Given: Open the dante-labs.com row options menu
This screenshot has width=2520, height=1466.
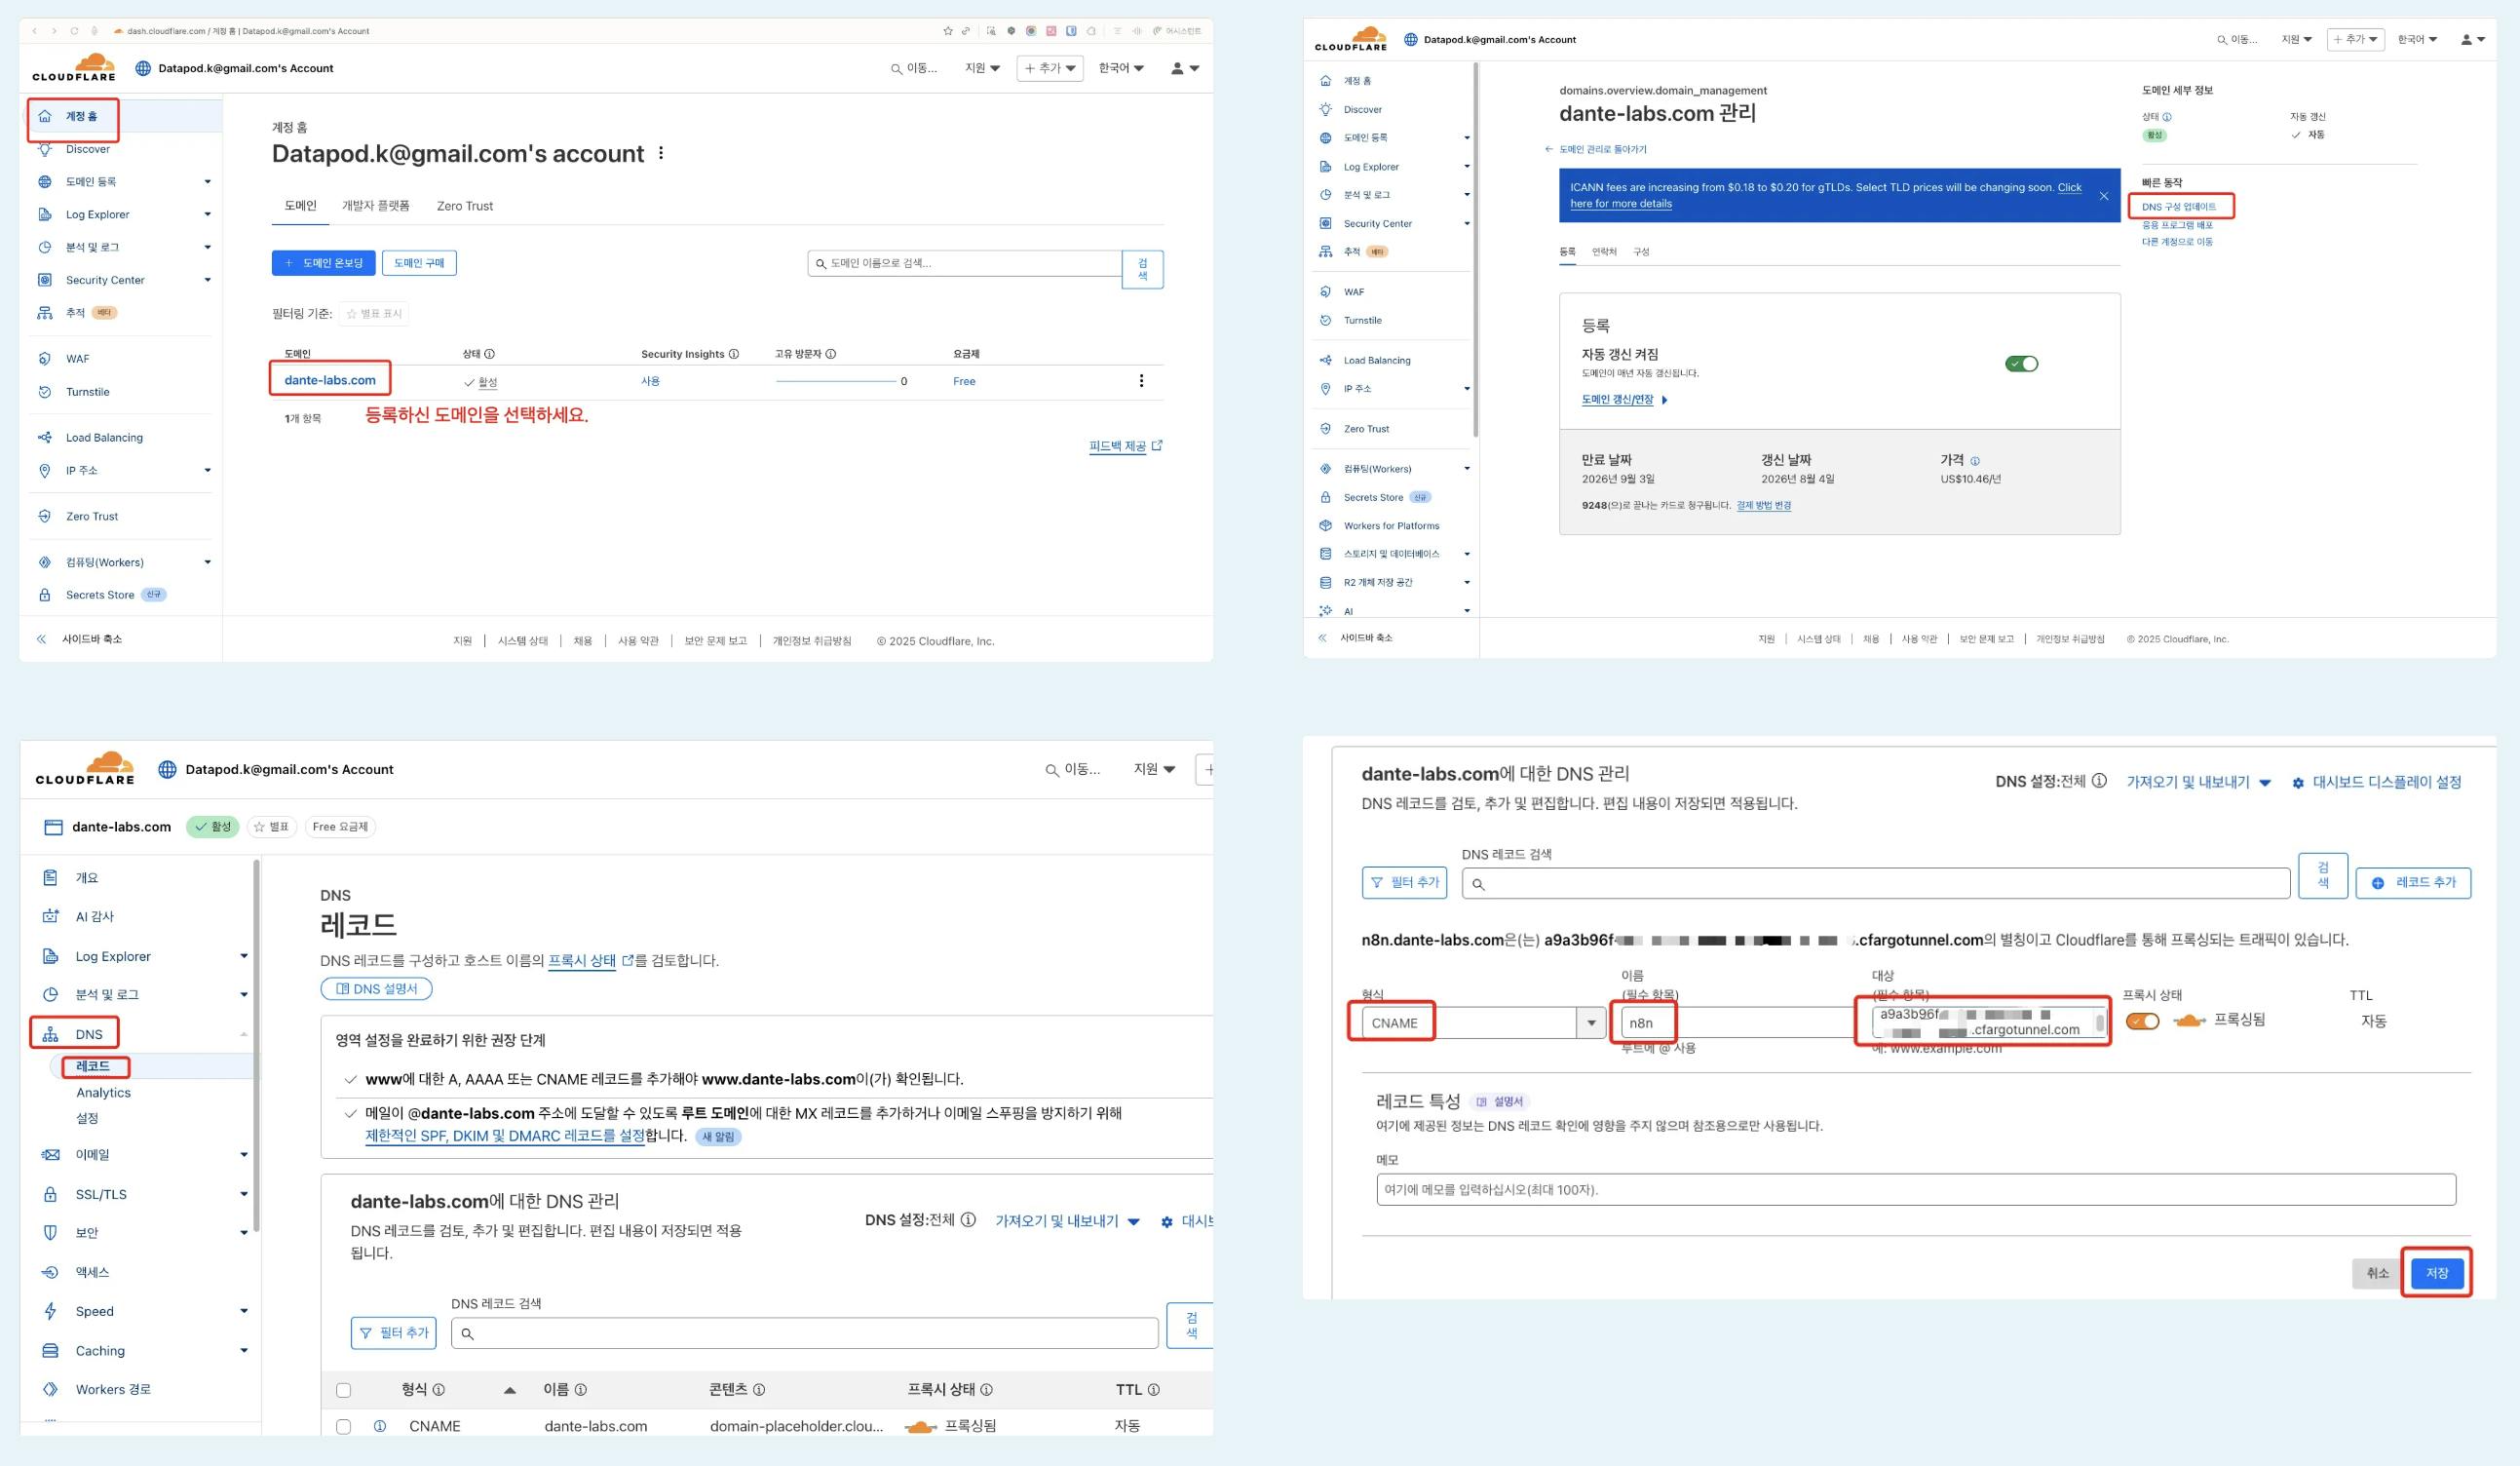Looking at the screenshot, I should [x=1141, y=381].
